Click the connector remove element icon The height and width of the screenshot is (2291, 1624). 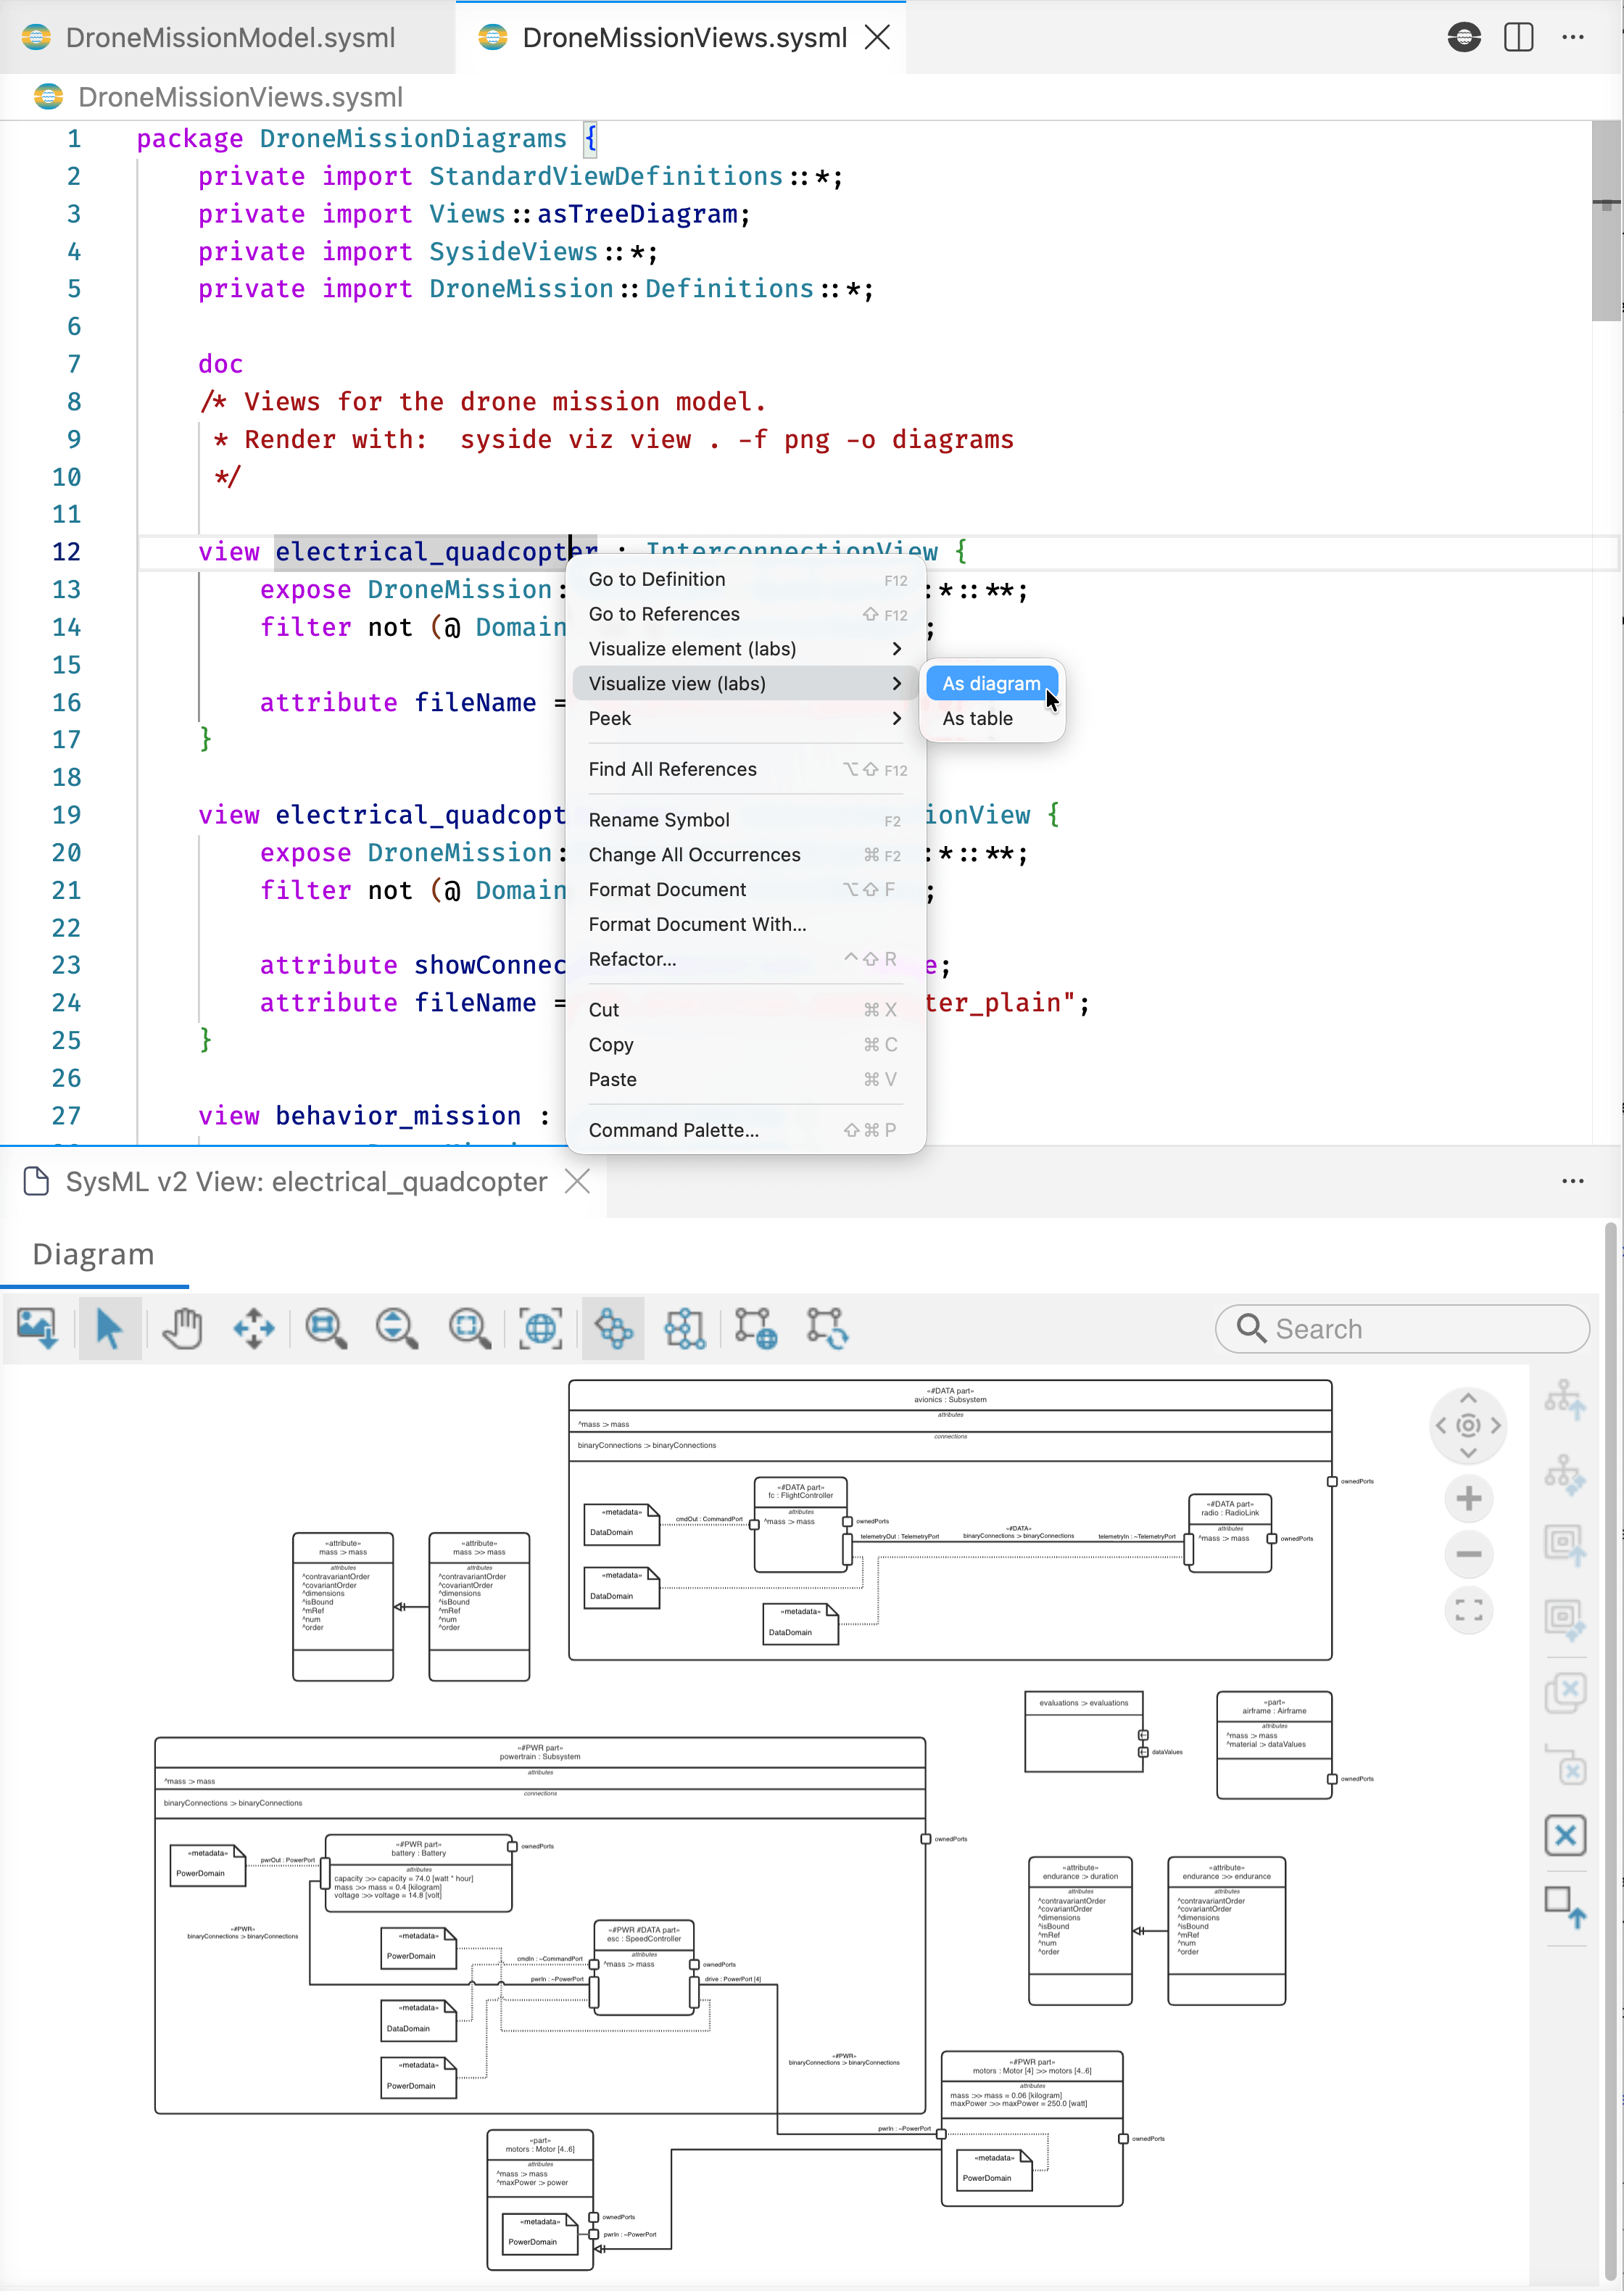[x=1565, y=1765]
